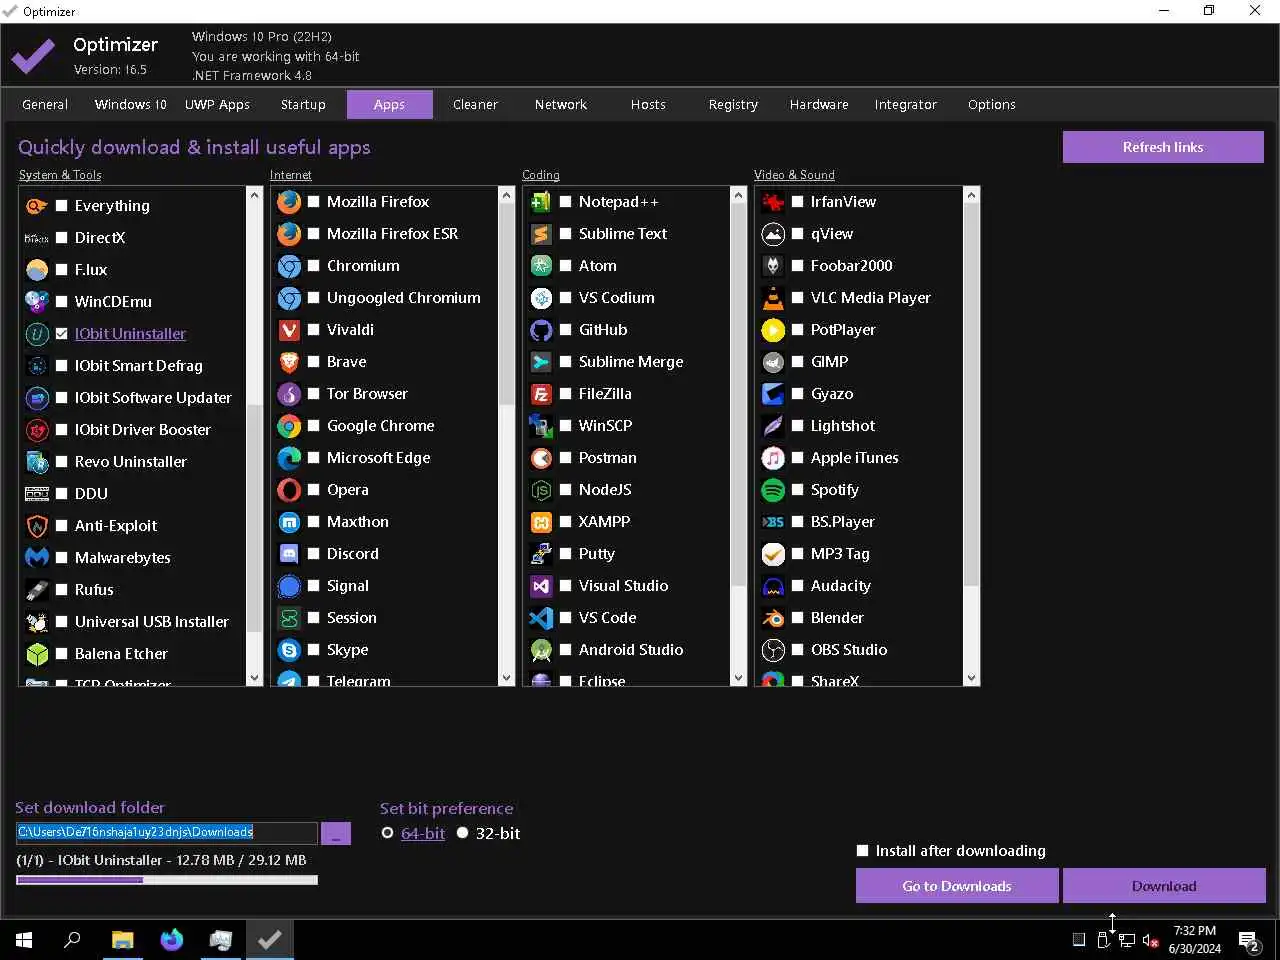Screen dimensions: 1280x960
Task: Click the Notepad++ icon
Action: click(541, 202)
